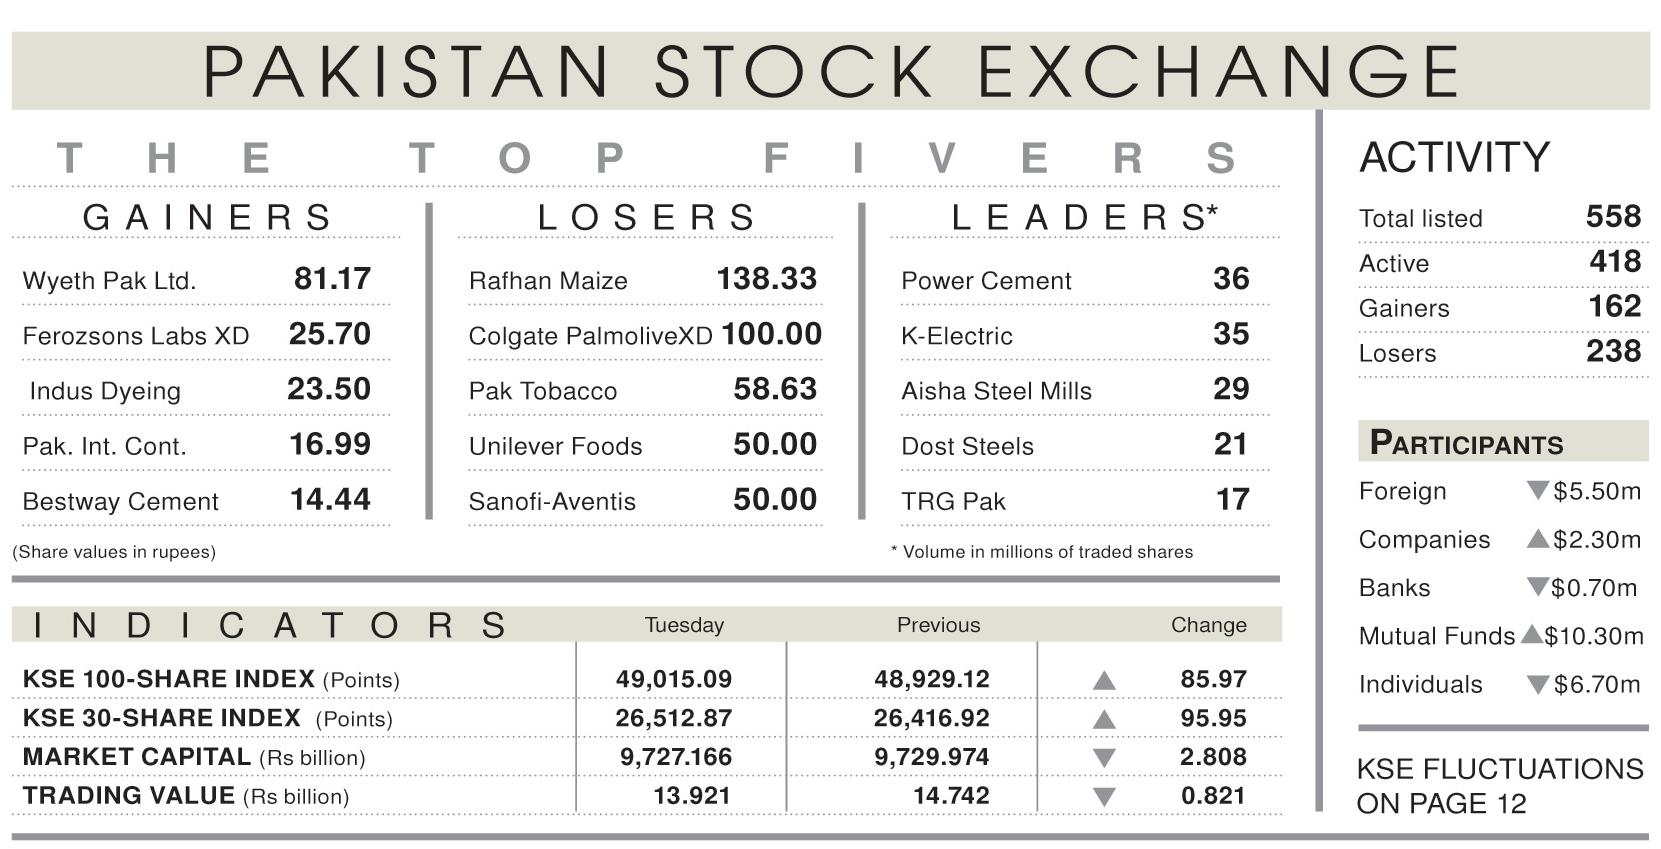Screen dimensions: 1661x849
Task: Click the Tuesday column header in Indicators
Action: (x=684, y=625)
